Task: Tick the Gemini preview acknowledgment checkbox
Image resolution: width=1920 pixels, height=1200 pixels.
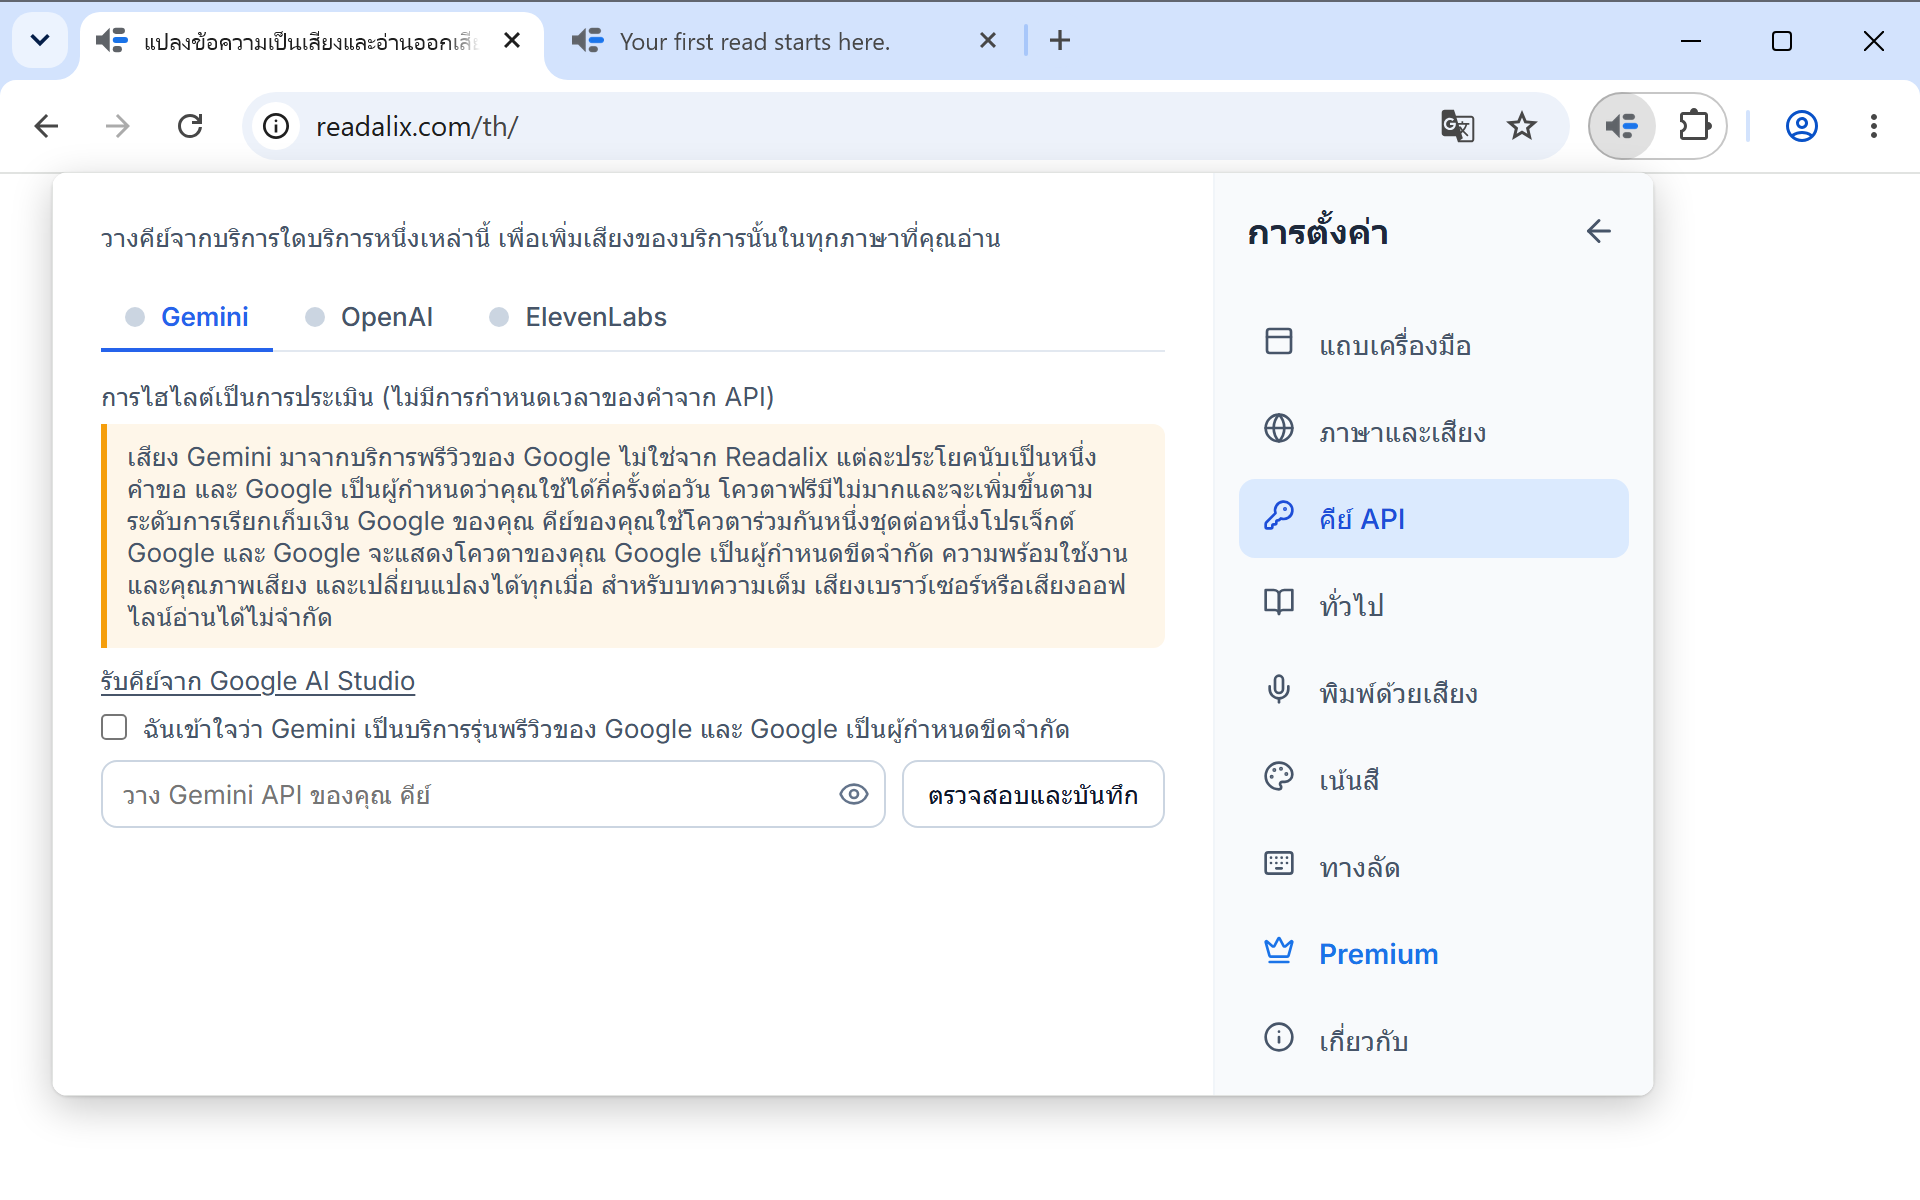Action: 114,727
